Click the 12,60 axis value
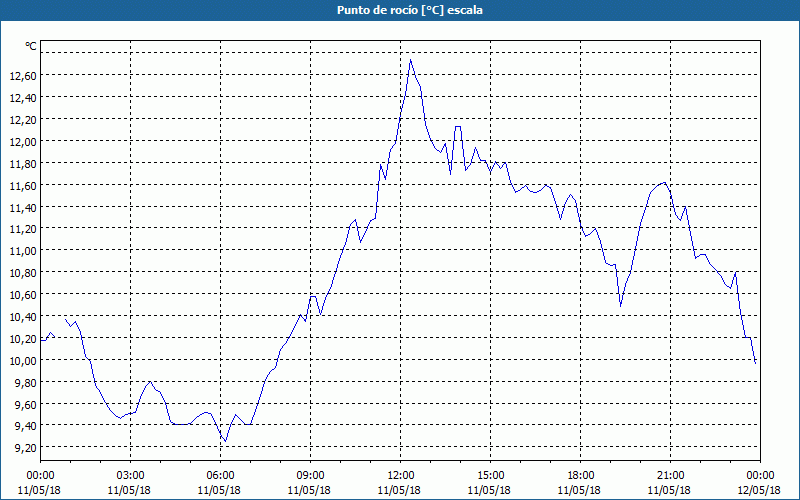800x500 pixels. tap(23, 76)
